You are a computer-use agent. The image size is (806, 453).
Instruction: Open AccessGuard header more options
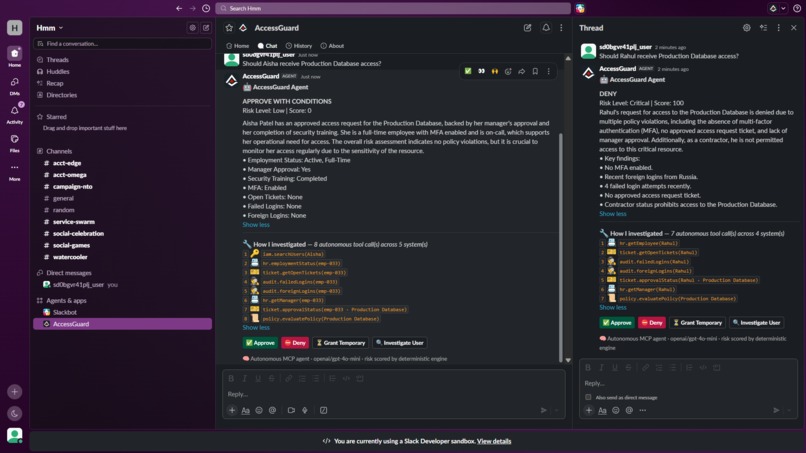coord(561,28)
